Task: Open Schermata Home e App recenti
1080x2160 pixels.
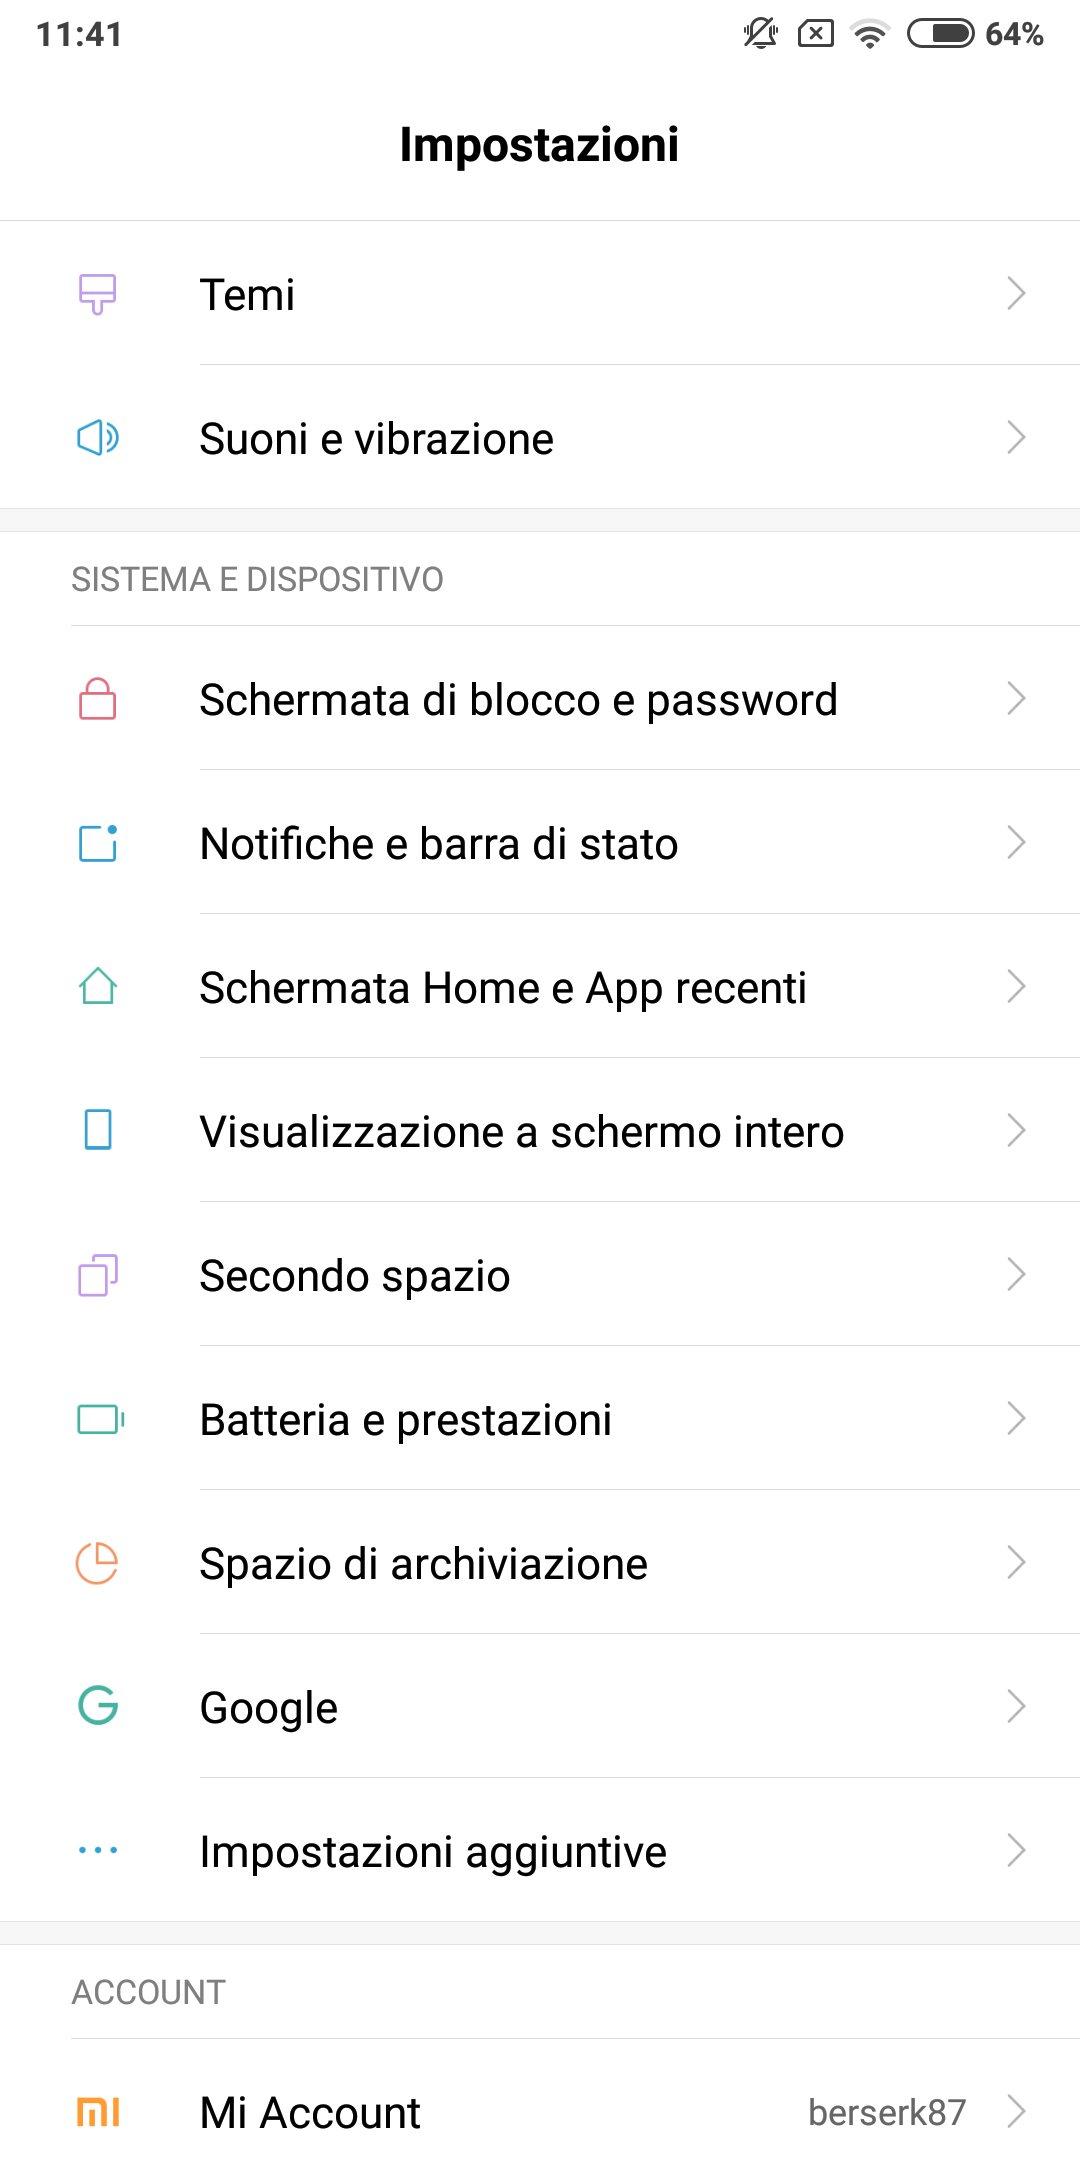Action: 503,988
